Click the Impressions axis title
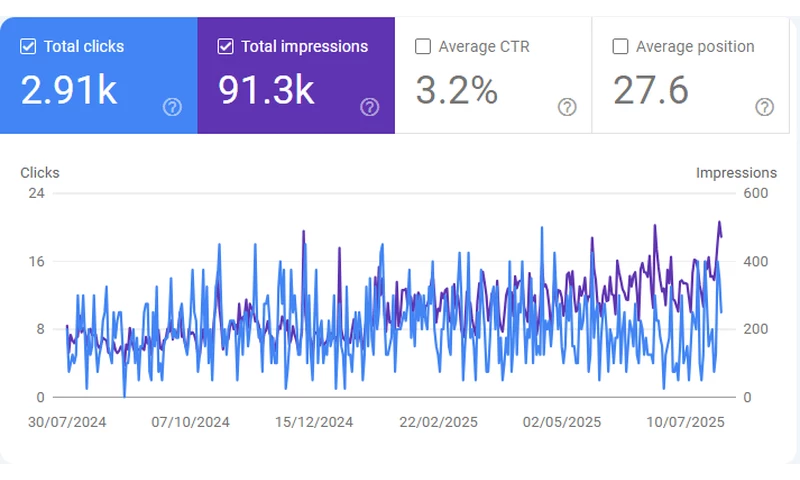Viewport: 800px width, 480px height. pos(736,173)
